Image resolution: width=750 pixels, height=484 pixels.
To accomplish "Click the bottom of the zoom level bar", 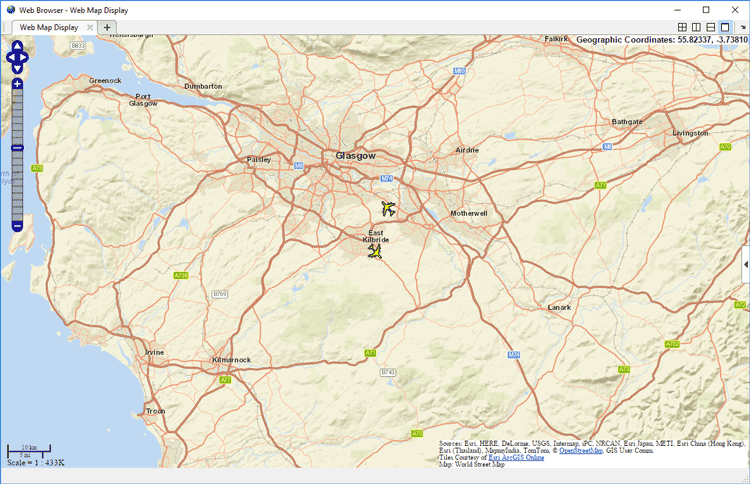I will 17,218.
